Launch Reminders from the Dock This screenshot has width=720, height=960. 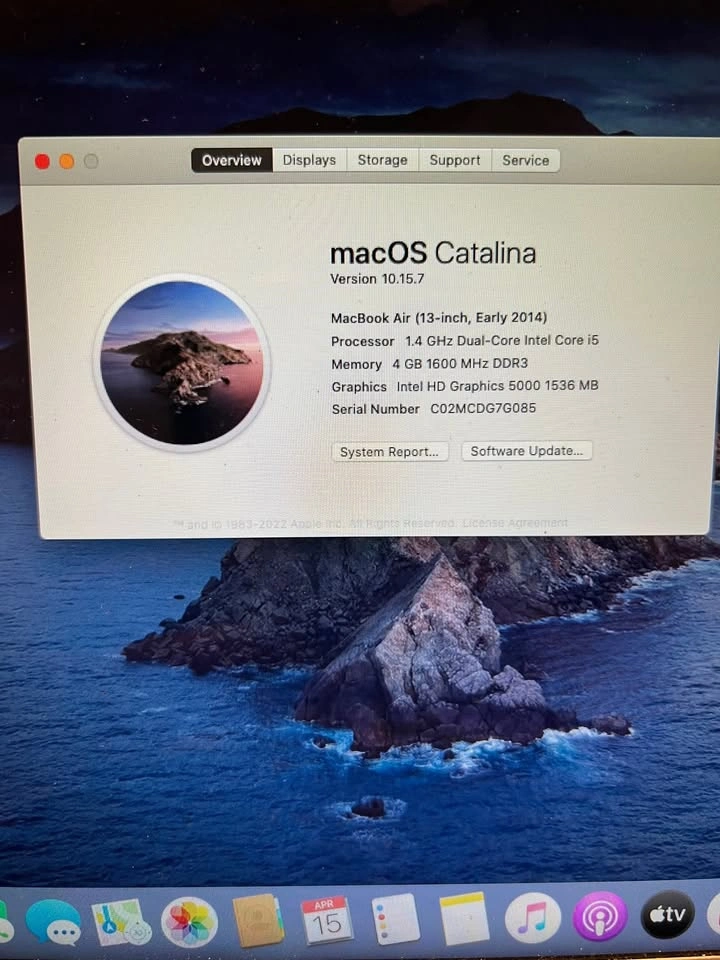396,920
